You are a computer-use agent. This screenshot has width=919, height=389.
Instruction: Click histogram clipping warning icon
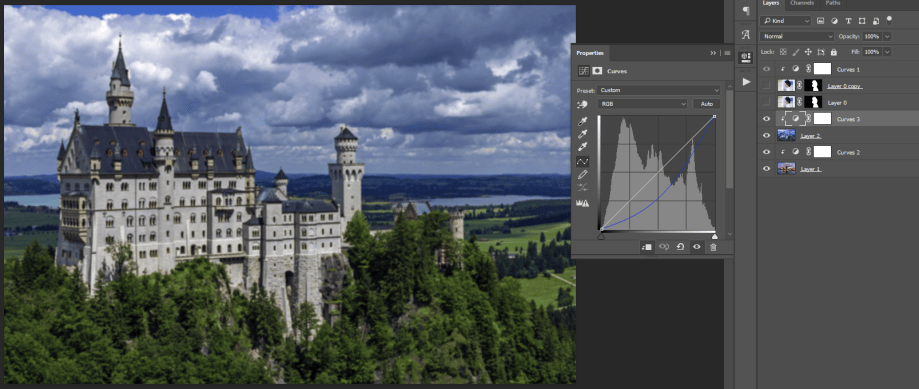coord(583,203)
